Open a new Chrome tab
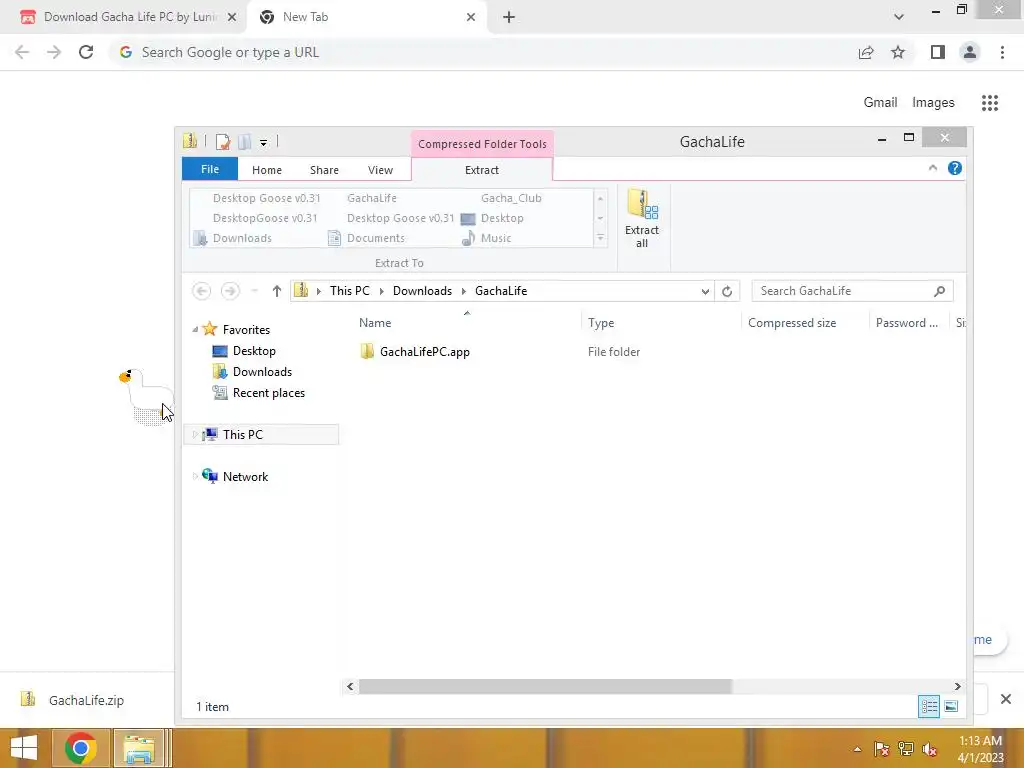Screen dimensions: 1024x768 [509, 18]
